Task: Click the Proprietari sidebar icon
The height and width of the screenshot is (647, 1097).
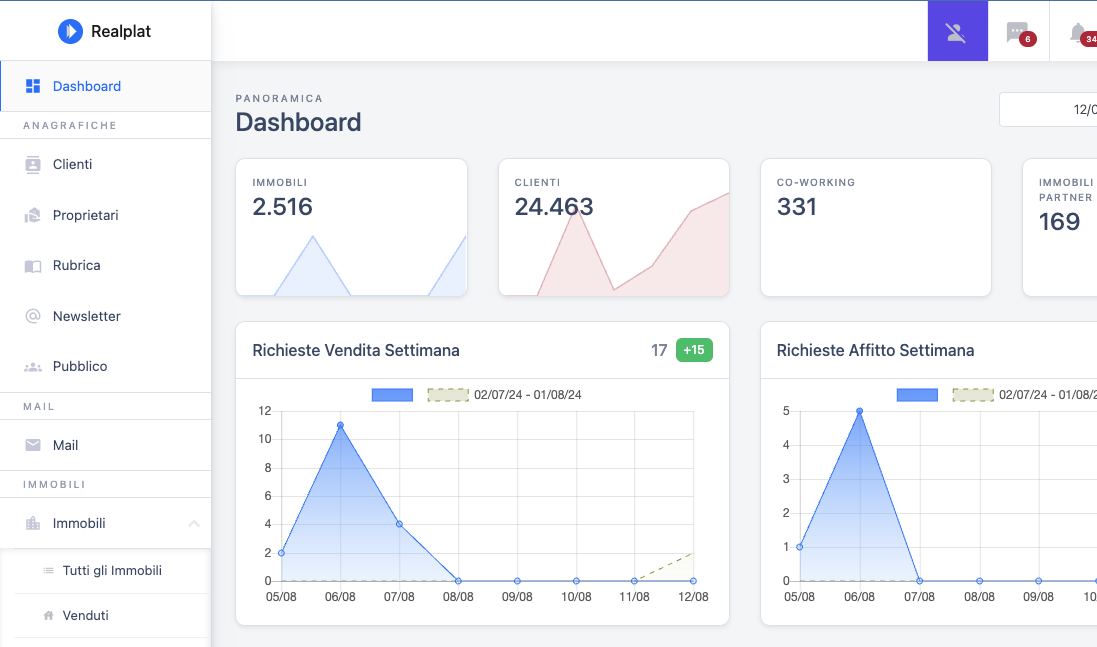Action: (x=33, y=215)
